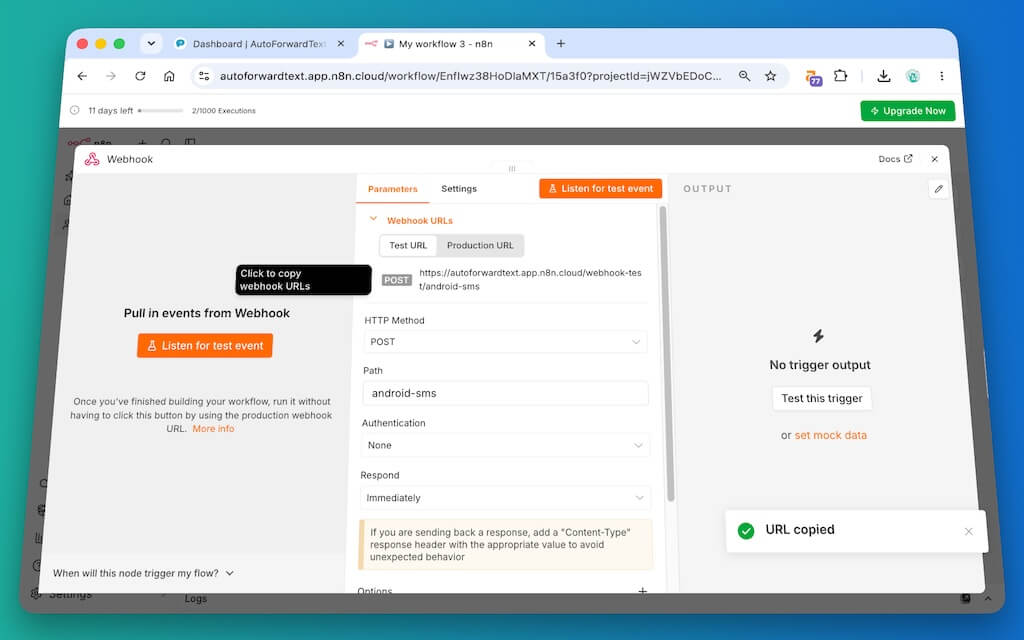Select the Test URL toggle option
1024x640 pixels.
(x=408, y=246)
